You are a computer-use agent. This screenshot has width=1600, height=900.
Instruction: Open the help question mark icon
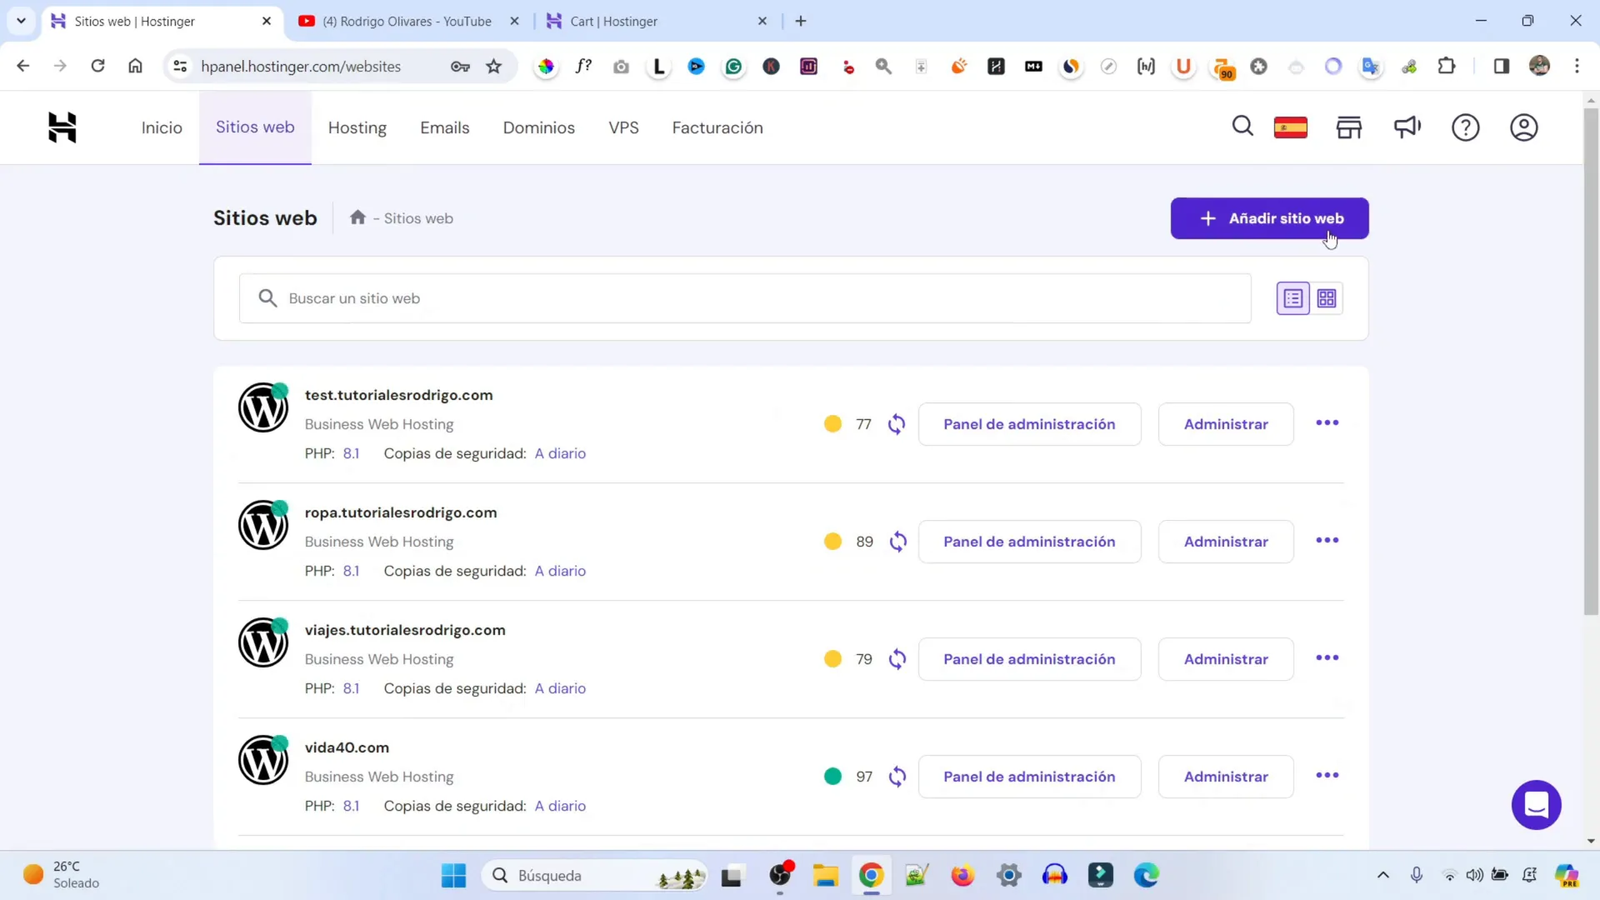point(1465,127)
